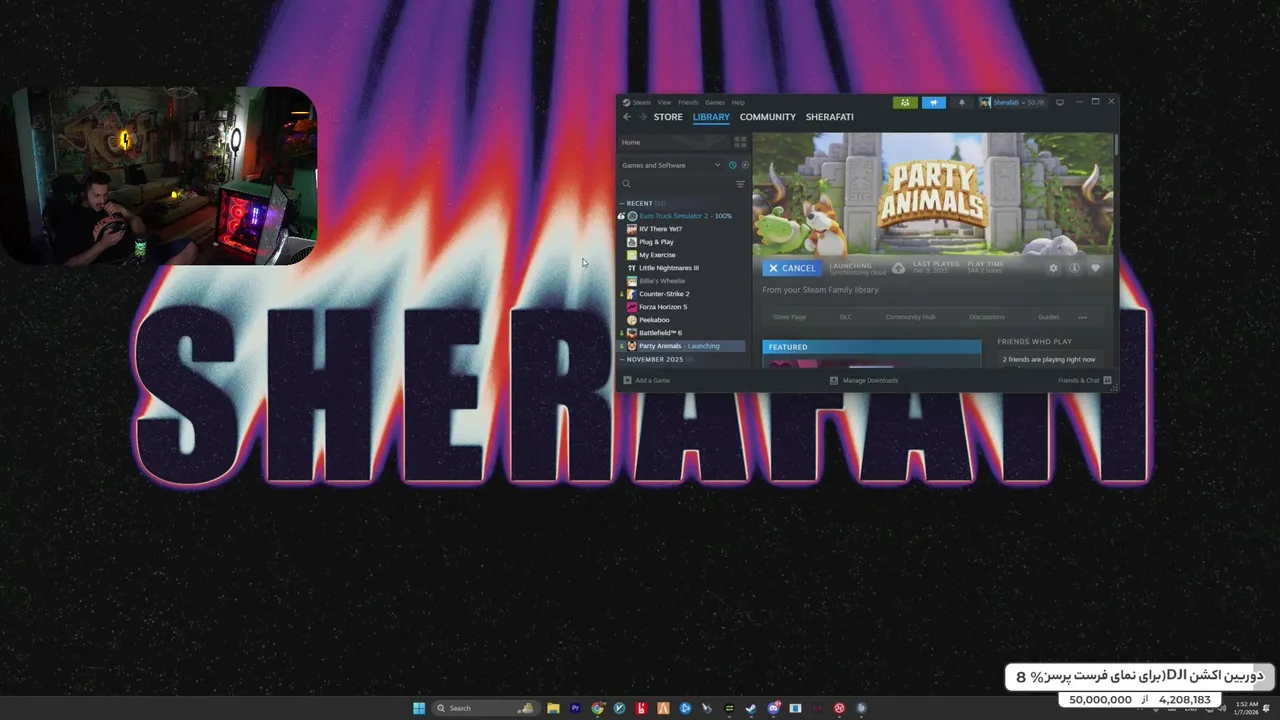Select Plug & Play in library
The width and height of the screenshot is (1280, 720).
[x=683, y=242]
